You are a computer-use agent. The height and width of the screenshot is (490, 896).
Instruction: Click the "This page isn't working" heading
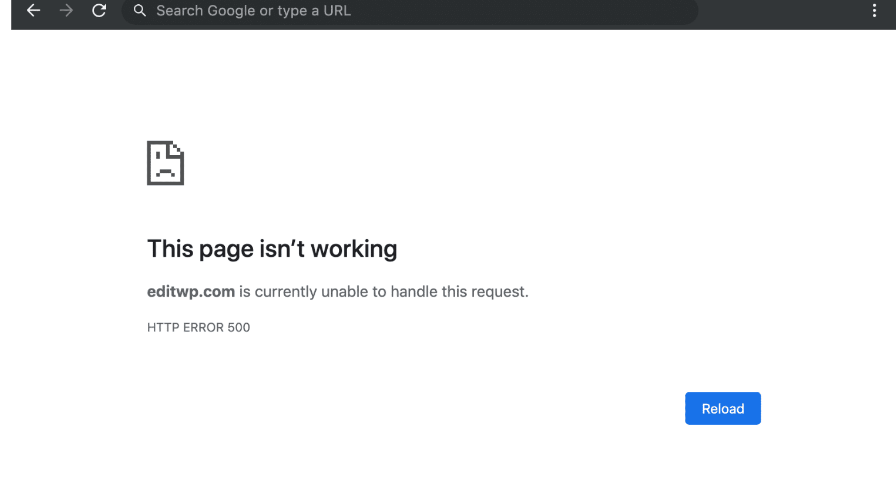[272, 249]
